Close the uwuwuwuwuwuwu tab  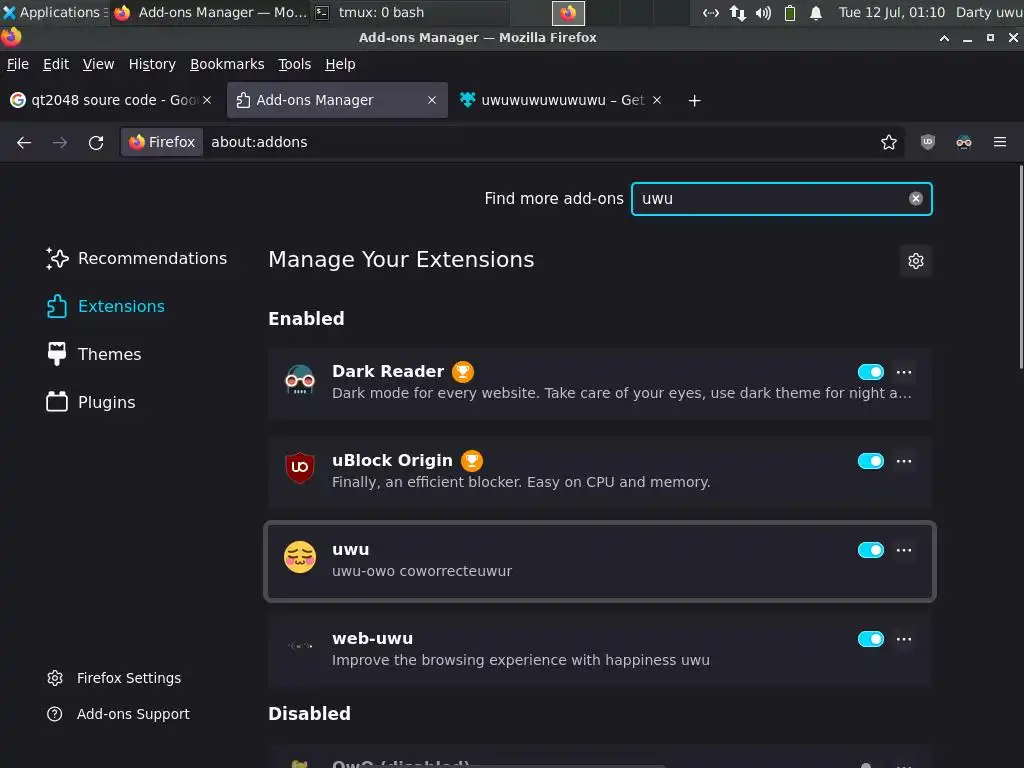[x=657, y=100]
